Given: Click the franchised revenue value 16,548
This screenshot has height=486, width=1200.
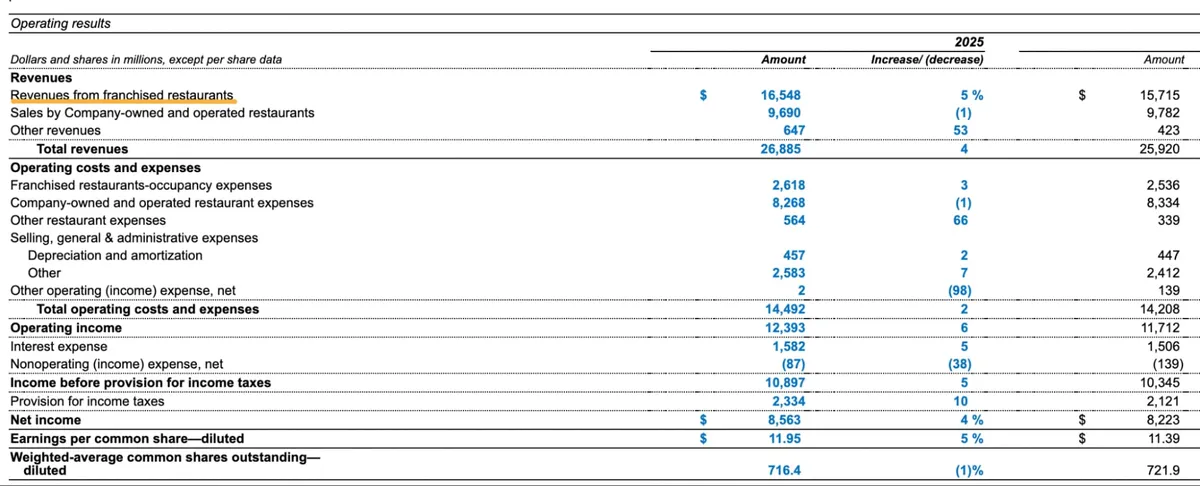Looking at the screenshot, I should click(x=783, y=95).
